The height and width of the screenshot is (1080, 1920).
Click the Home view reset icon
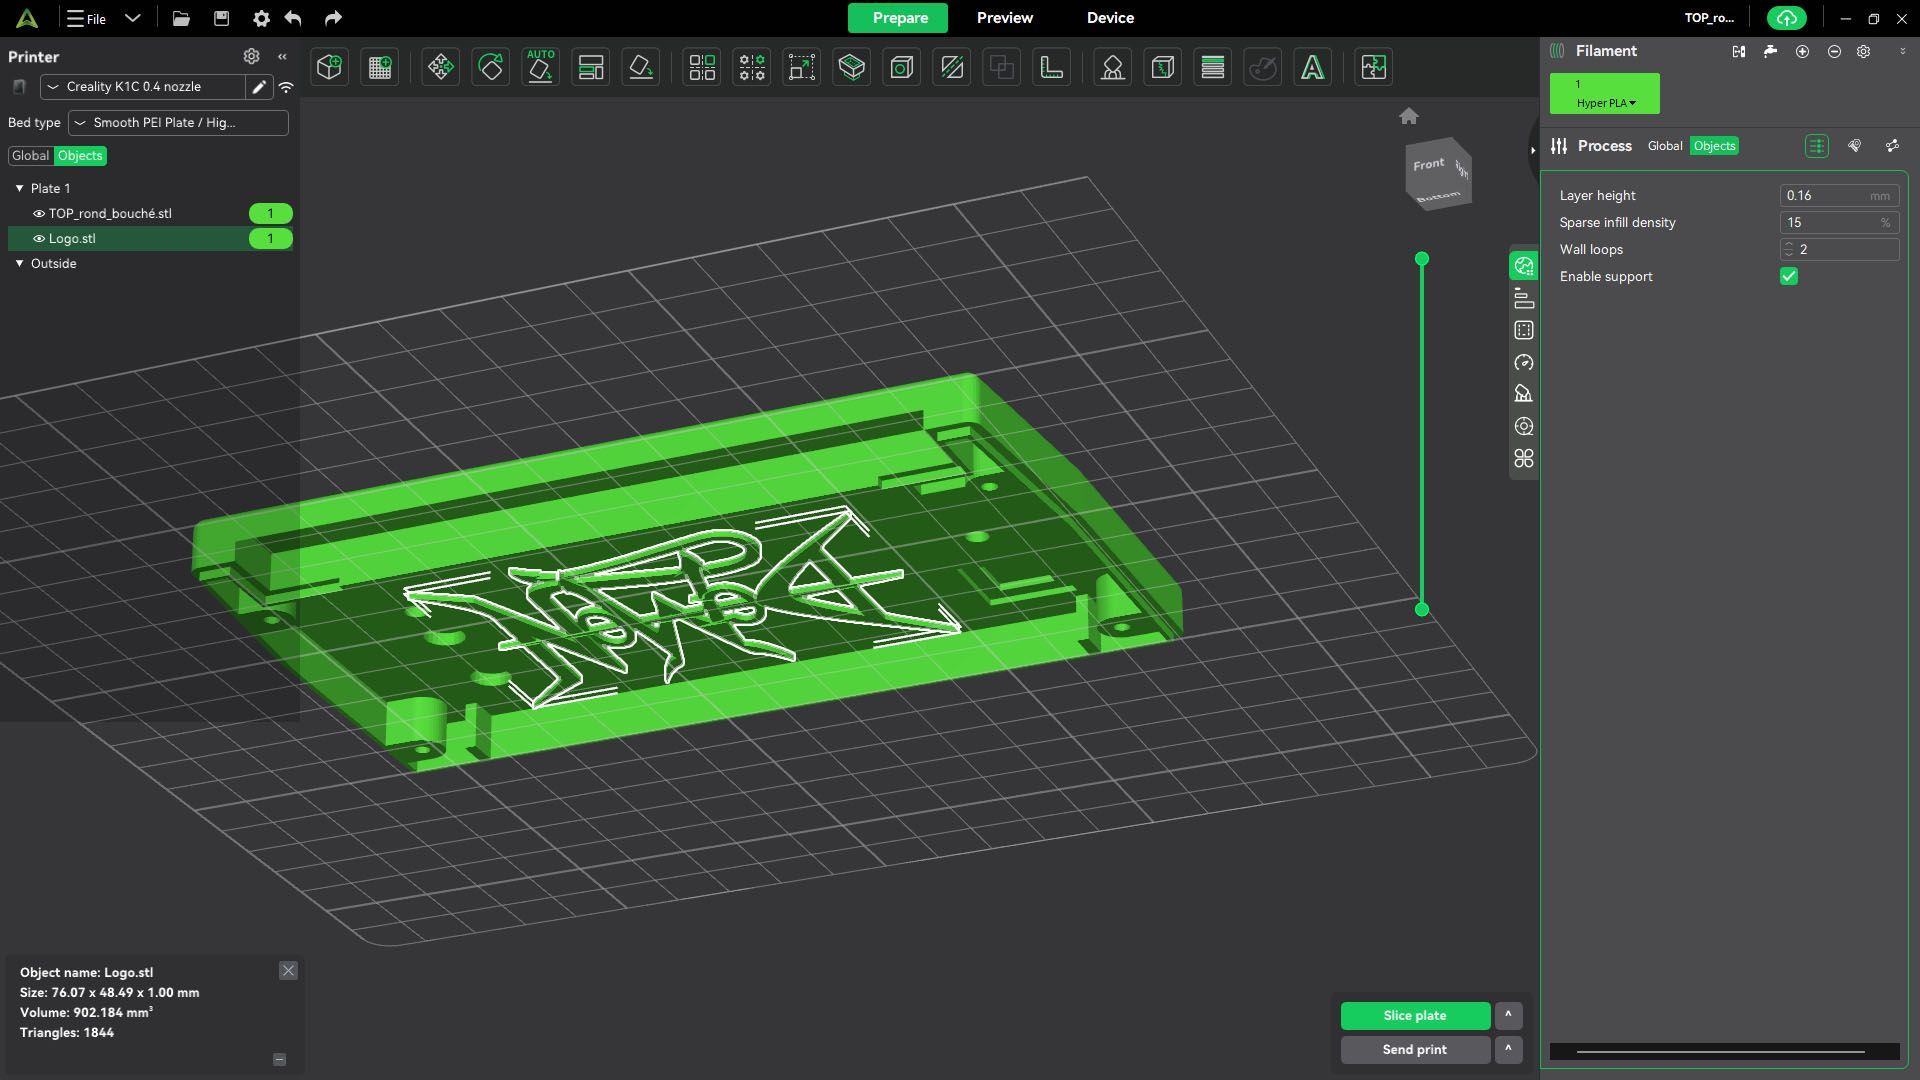click(x=1409, y=116)
